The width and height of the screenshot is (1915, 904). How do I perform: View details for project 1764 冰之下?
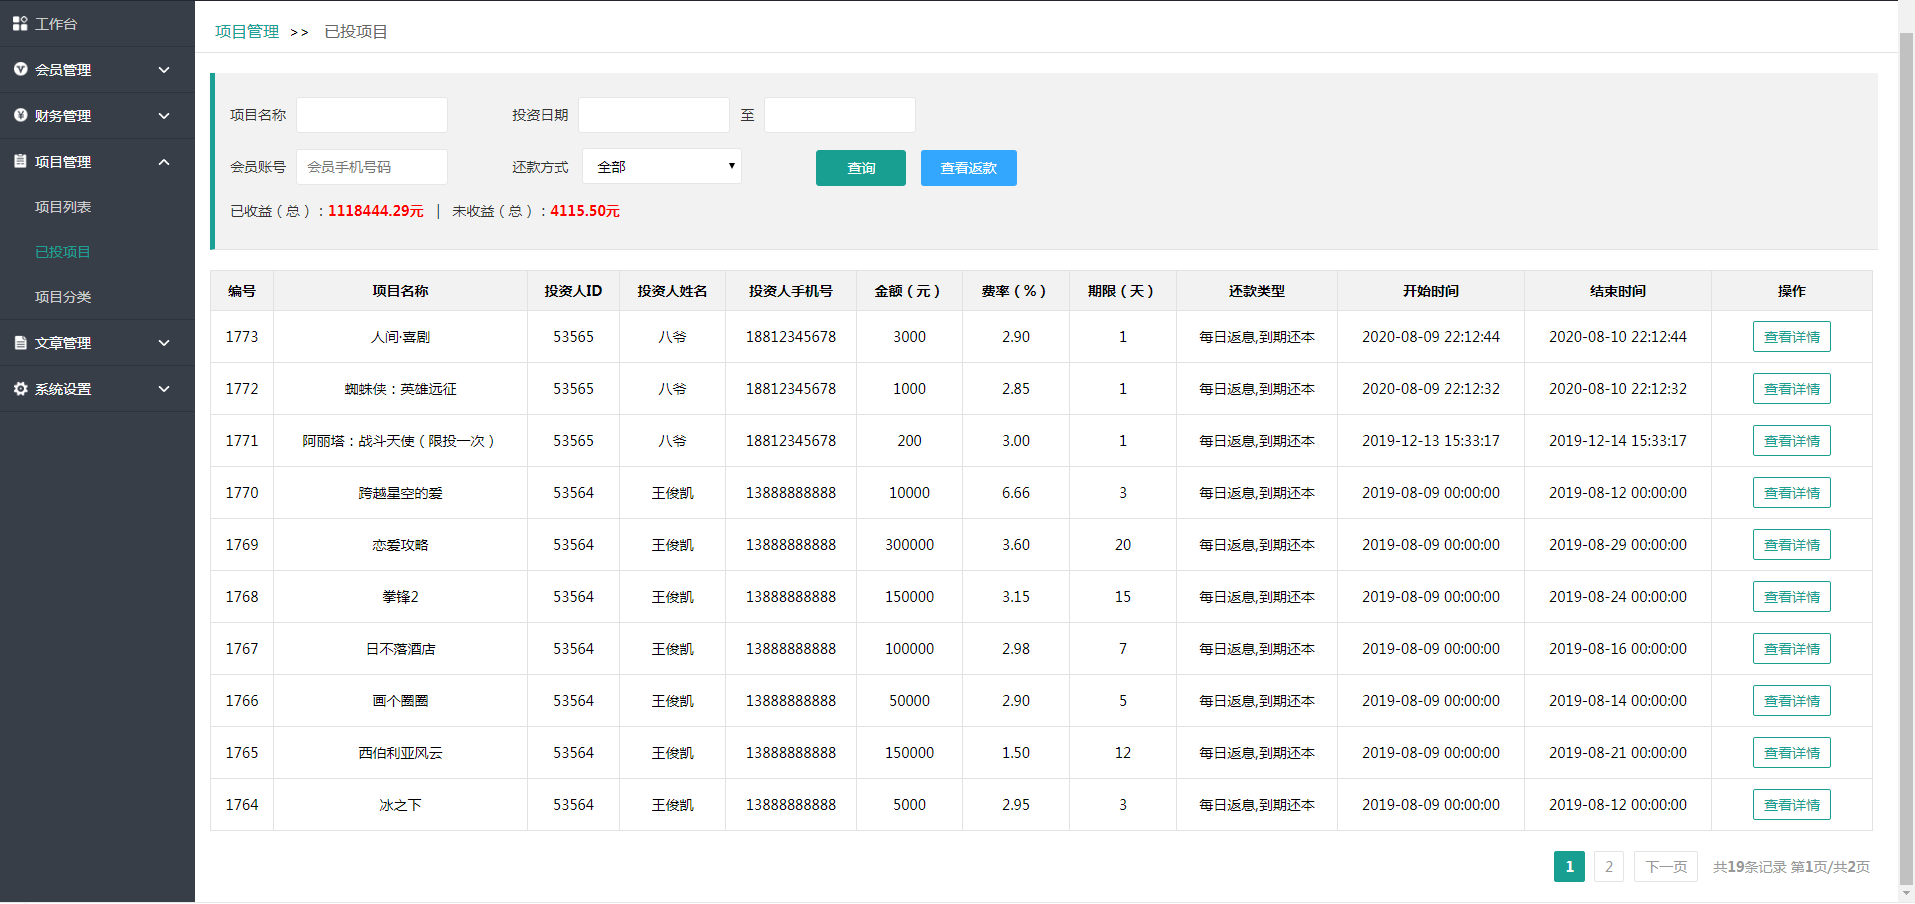click(1792, 805)
